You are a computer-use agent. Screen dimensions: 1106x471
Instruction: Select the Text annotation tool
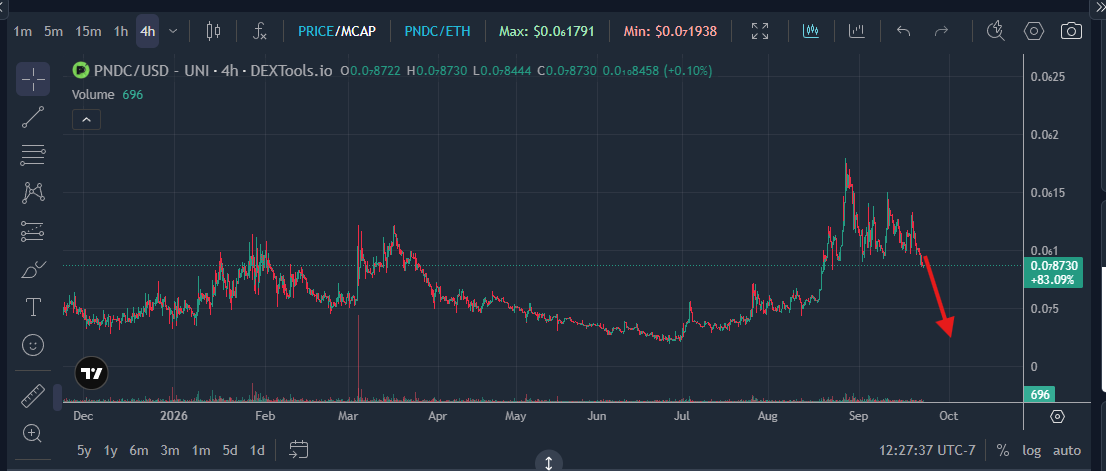coord(33,307)
